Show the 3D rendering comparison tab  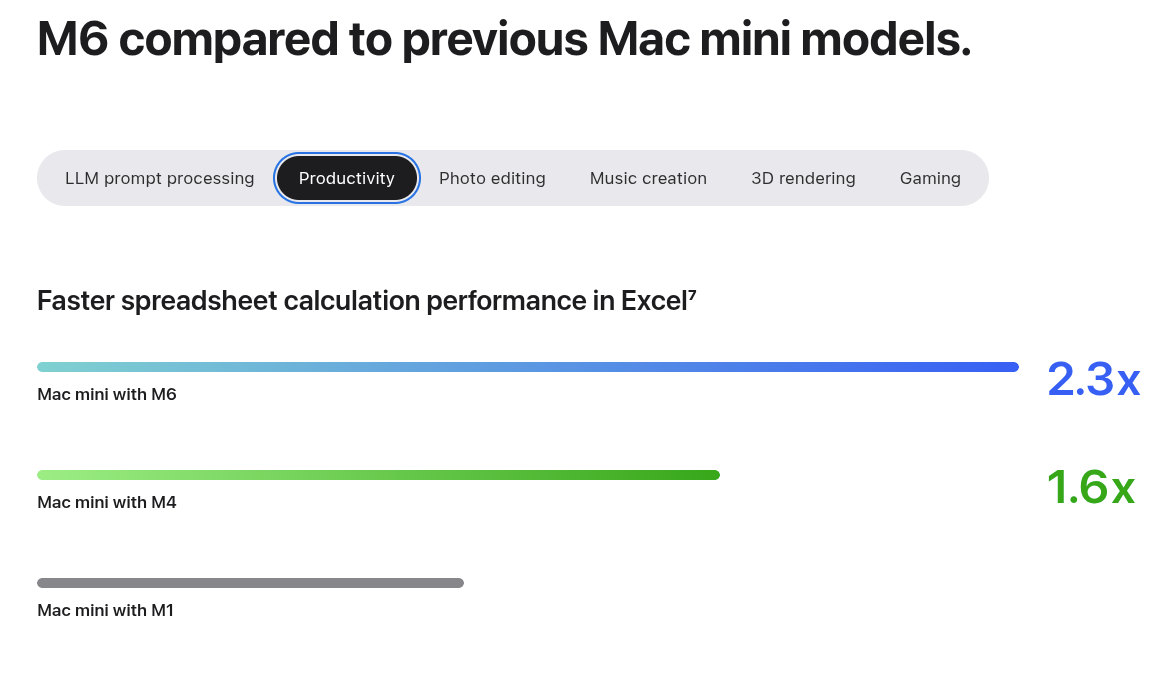point(803,178)
